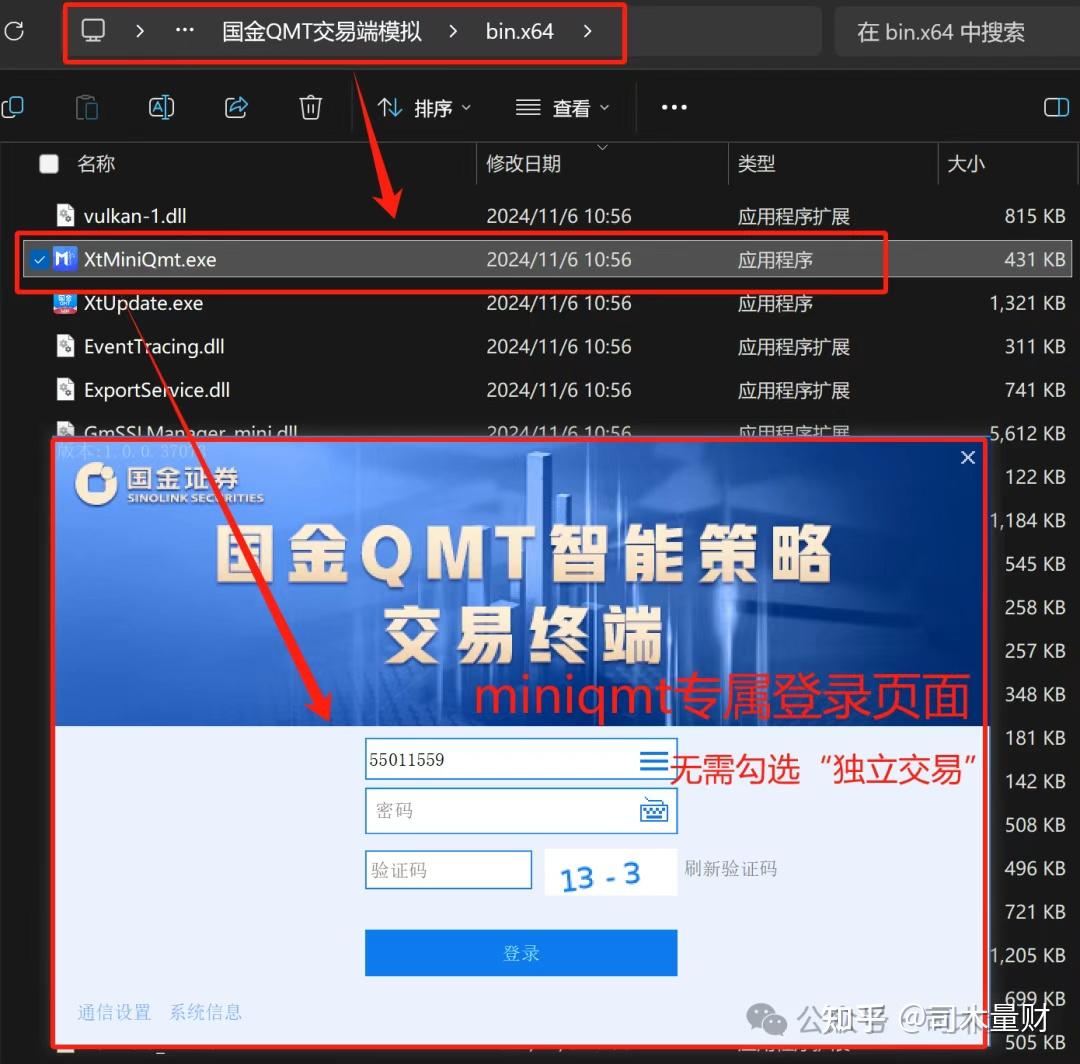Open the toolbar's see-more (...) menu

(673, 107)
